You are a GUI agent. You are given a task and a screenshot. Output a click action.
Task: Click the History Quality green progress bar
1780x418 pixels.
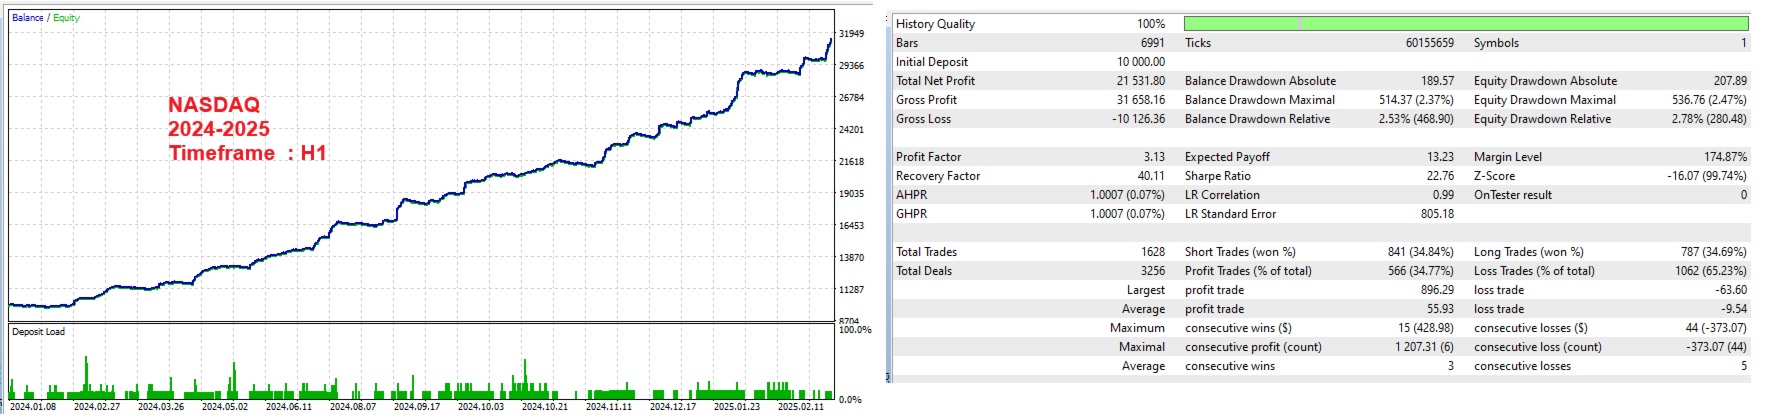coord(1466,23)
